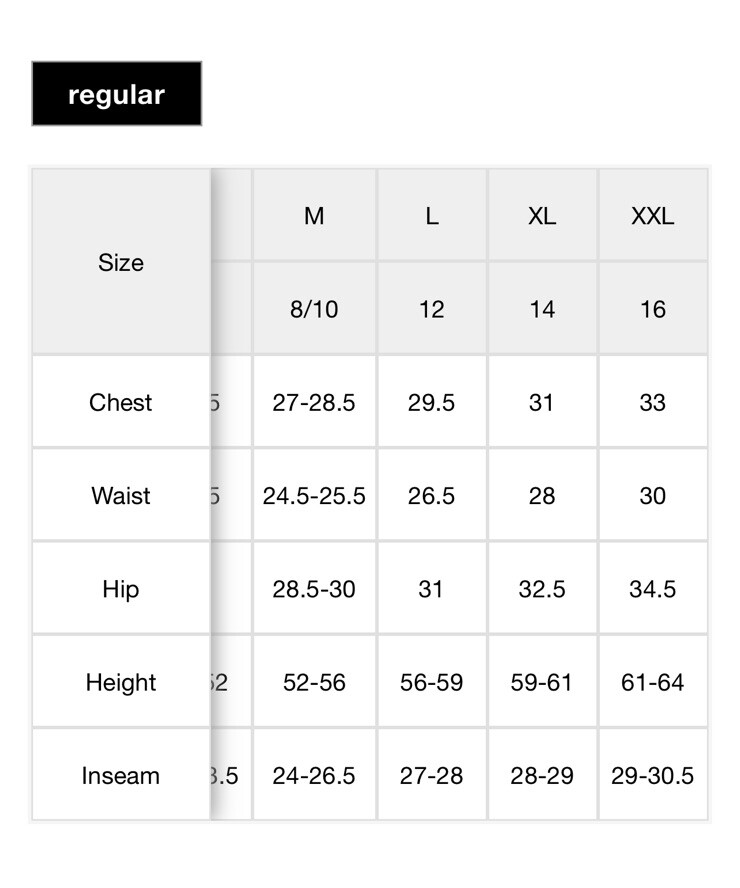The width and height of the screenshot is (740, 888).
Task: Click the Waist row label
Action: [x=121, y=496]
